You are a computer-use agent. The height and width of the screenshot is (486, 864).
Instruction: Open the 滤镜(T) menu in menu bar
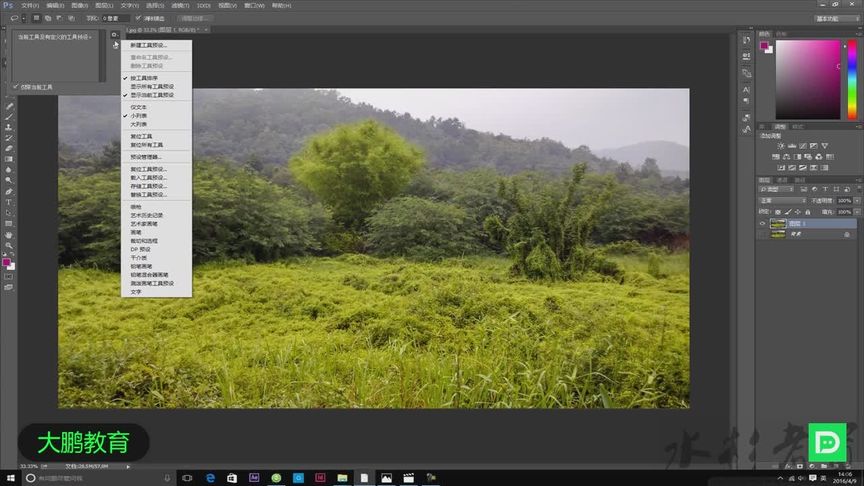point(180,6)
